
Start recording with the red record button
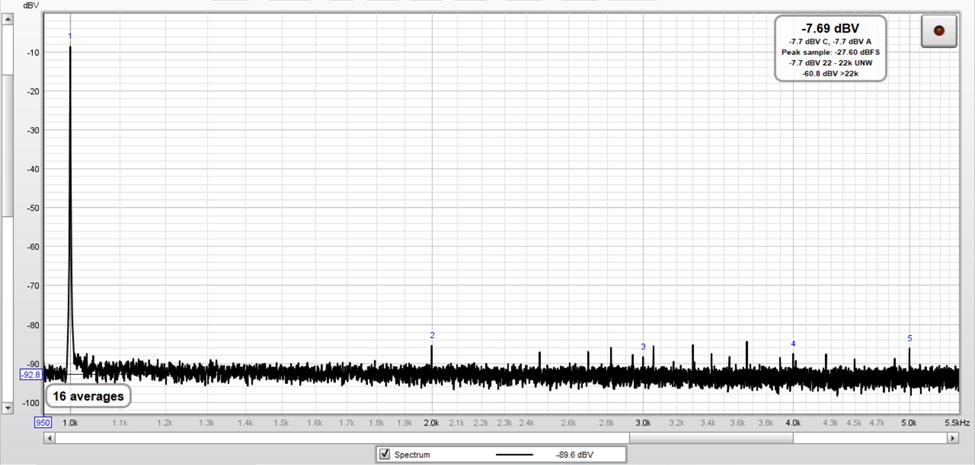click(938, 31)
